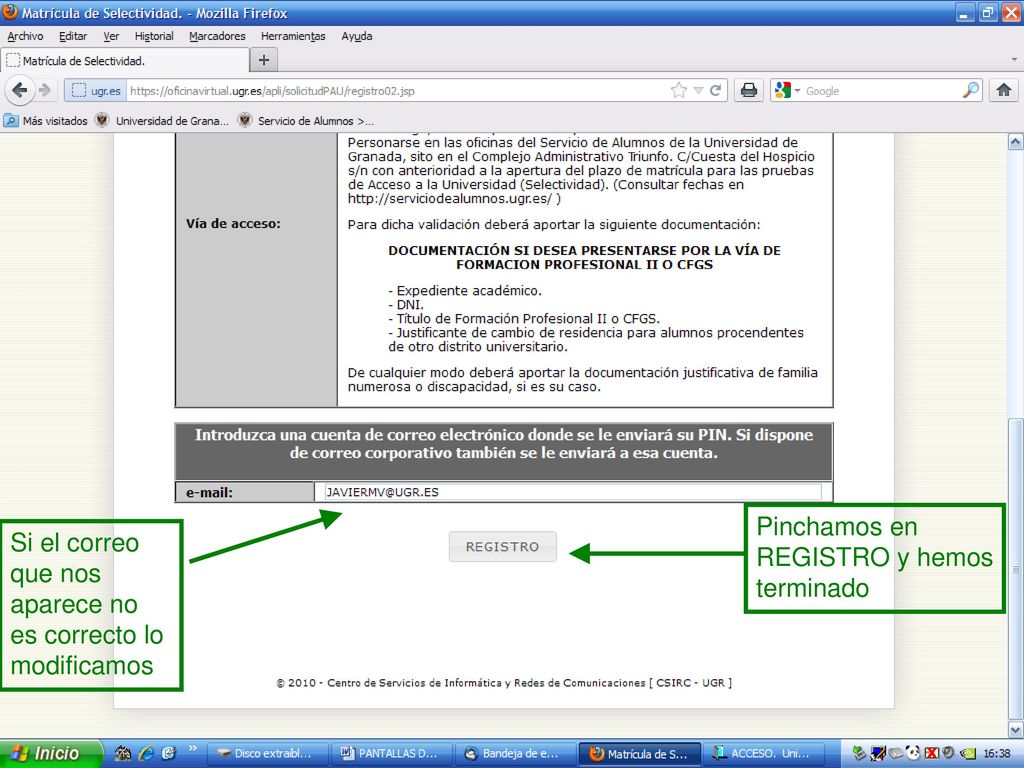Switch to Disco extraíble taskbar window
Image resolution: width=1024 pixels, height=768 pixels.
266,754
